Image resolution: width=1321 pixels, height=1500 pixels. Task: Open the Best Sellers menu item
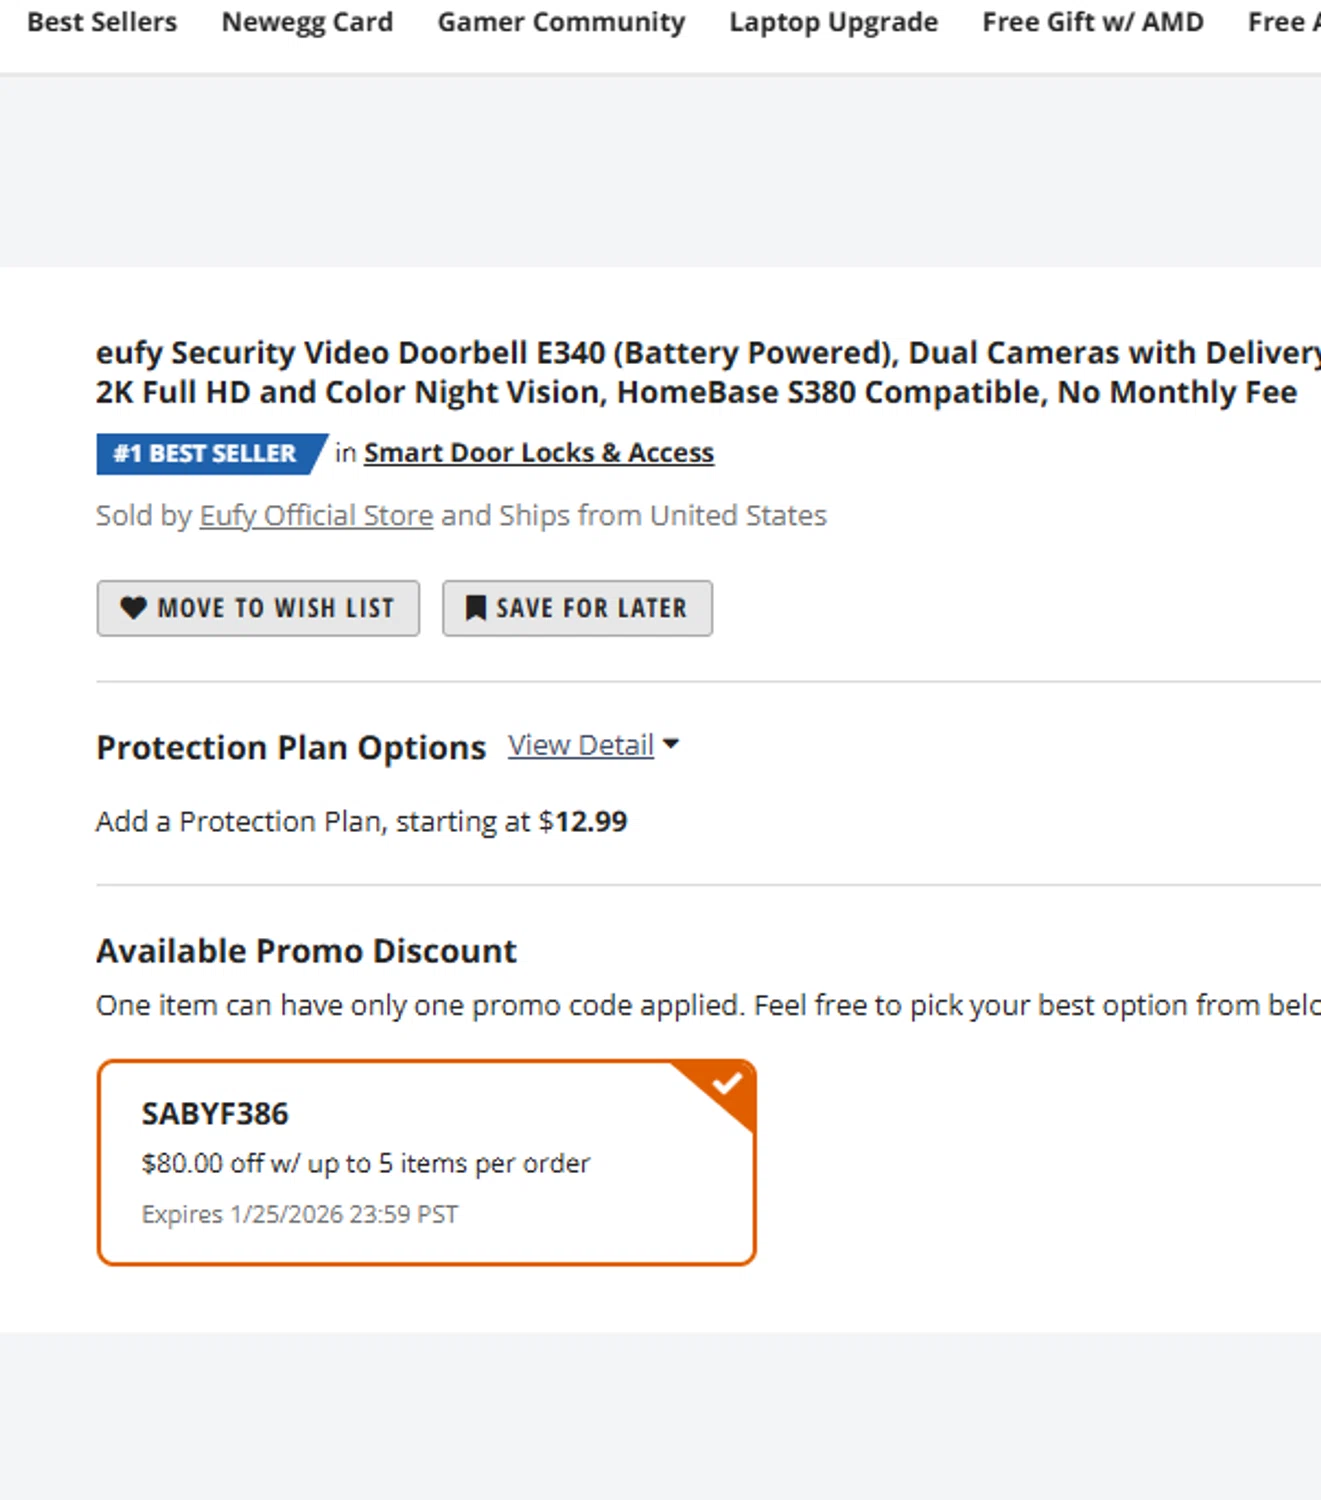[x=102, y=22]
